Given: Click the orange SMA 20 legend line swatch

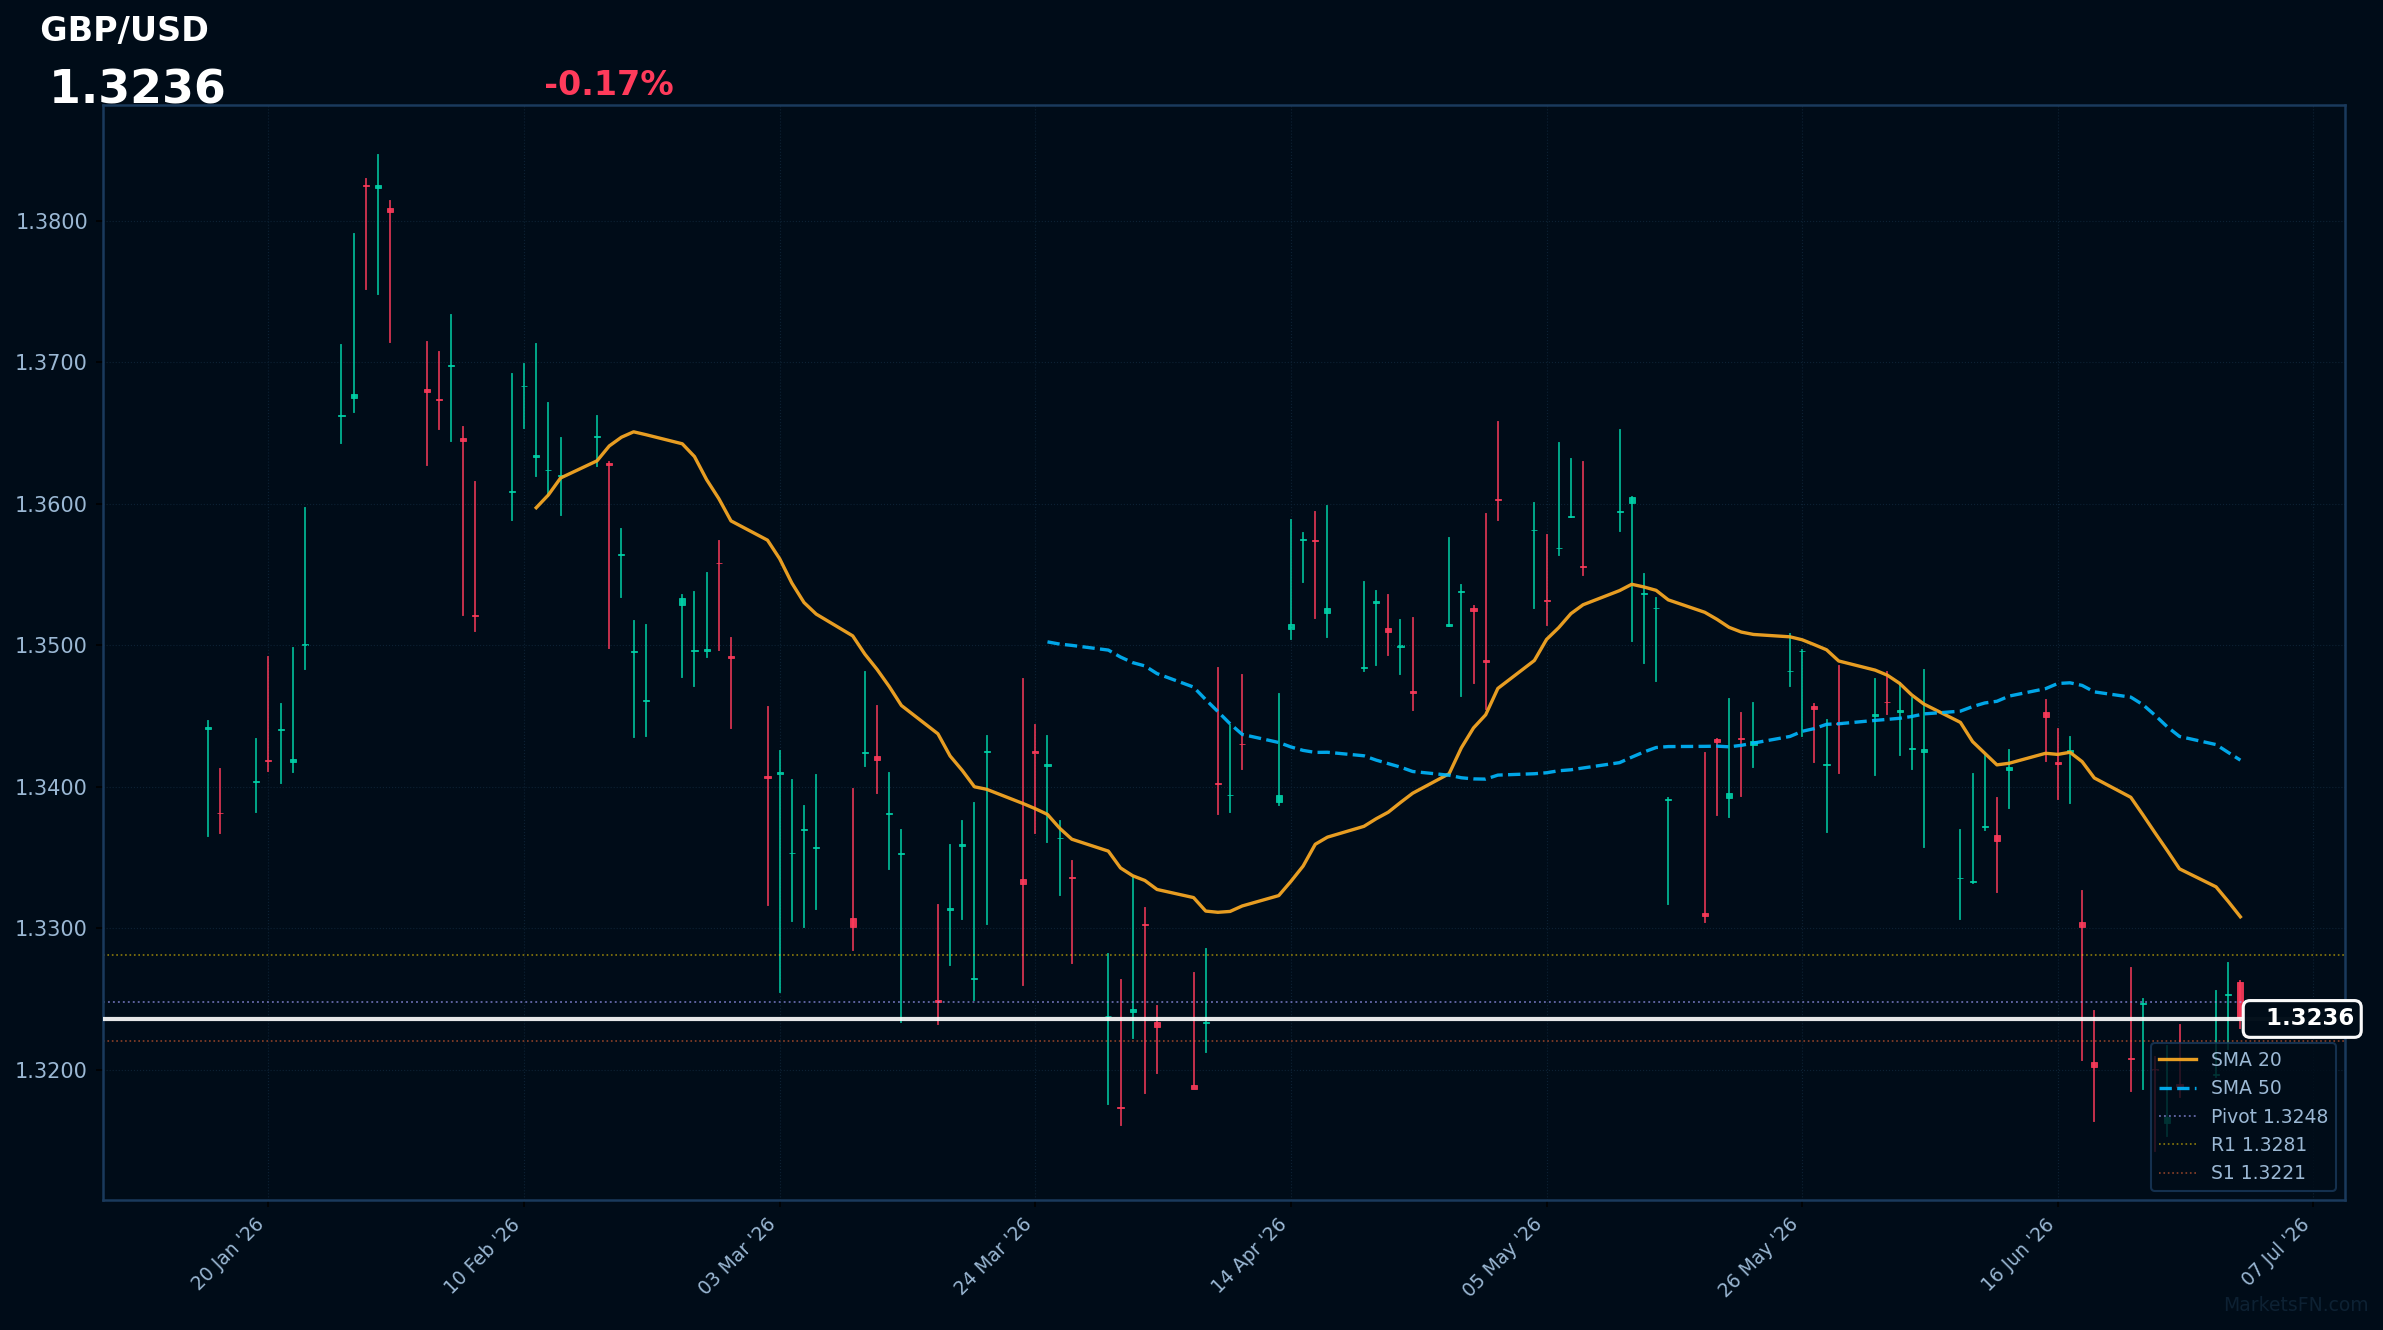Looking at the screenshot, I should tap(2178, 1059).
